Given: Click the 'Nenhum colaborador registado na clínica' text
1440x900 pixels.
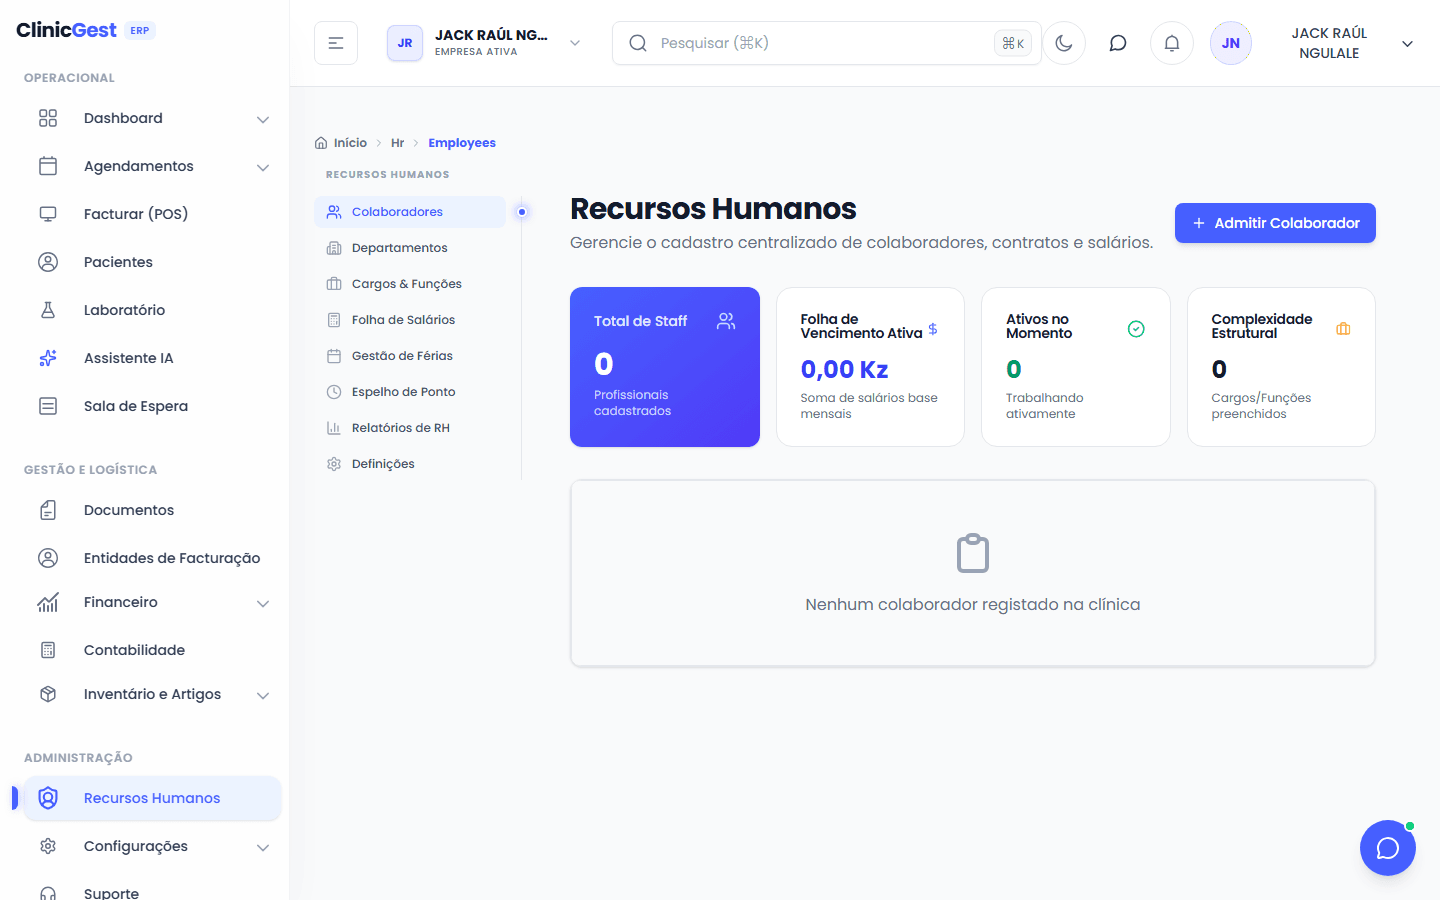Looking at the screenshot, I should click(x=973, y=604).
